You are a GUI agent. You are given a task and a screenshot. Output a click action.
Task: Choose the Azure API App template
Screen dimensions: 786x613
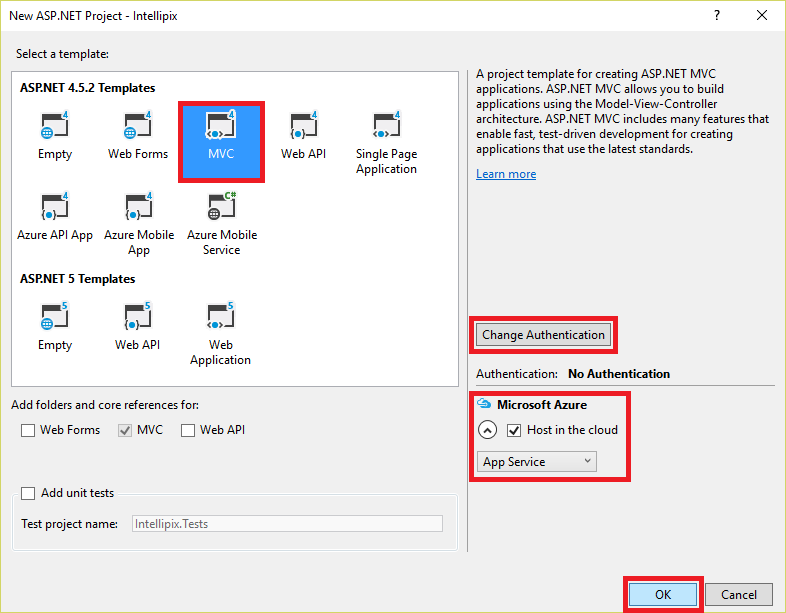point(55,217)
